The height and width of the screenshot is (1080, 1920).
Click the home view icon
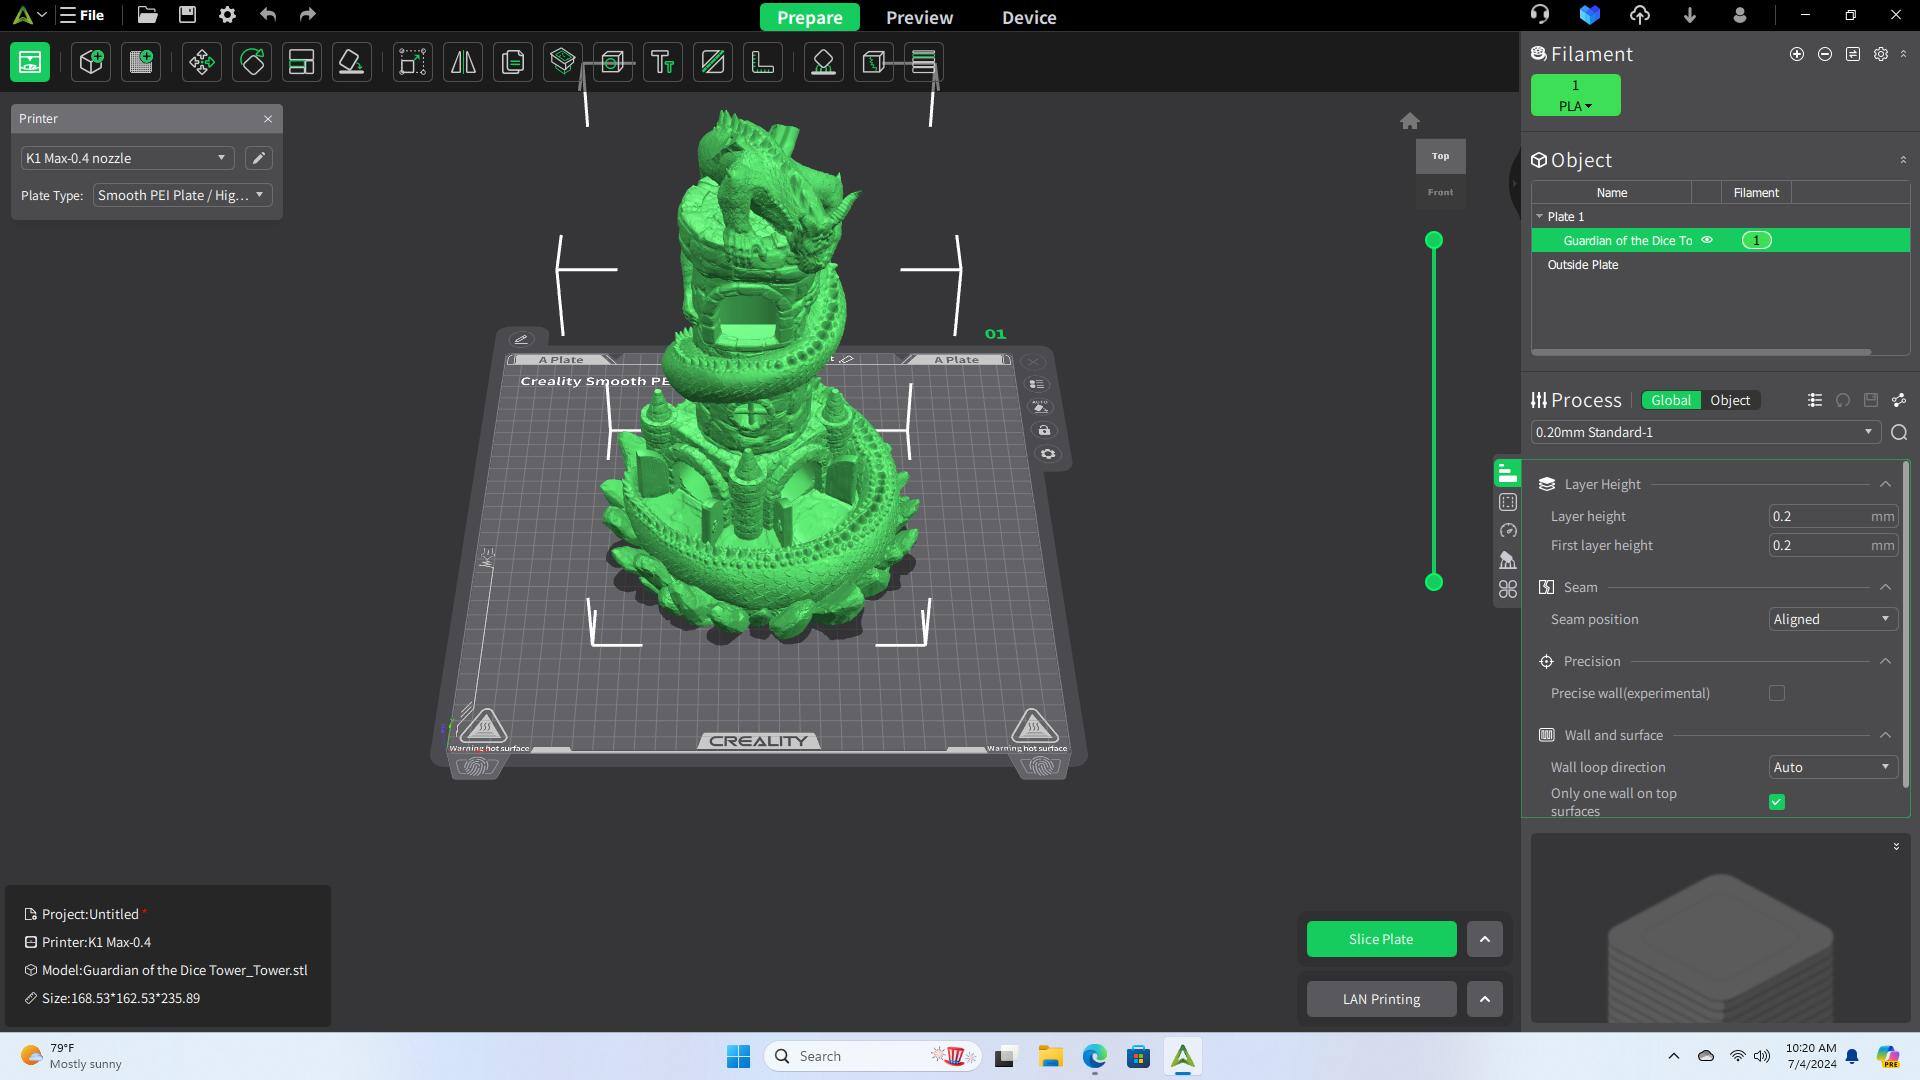pos(1409,121)
